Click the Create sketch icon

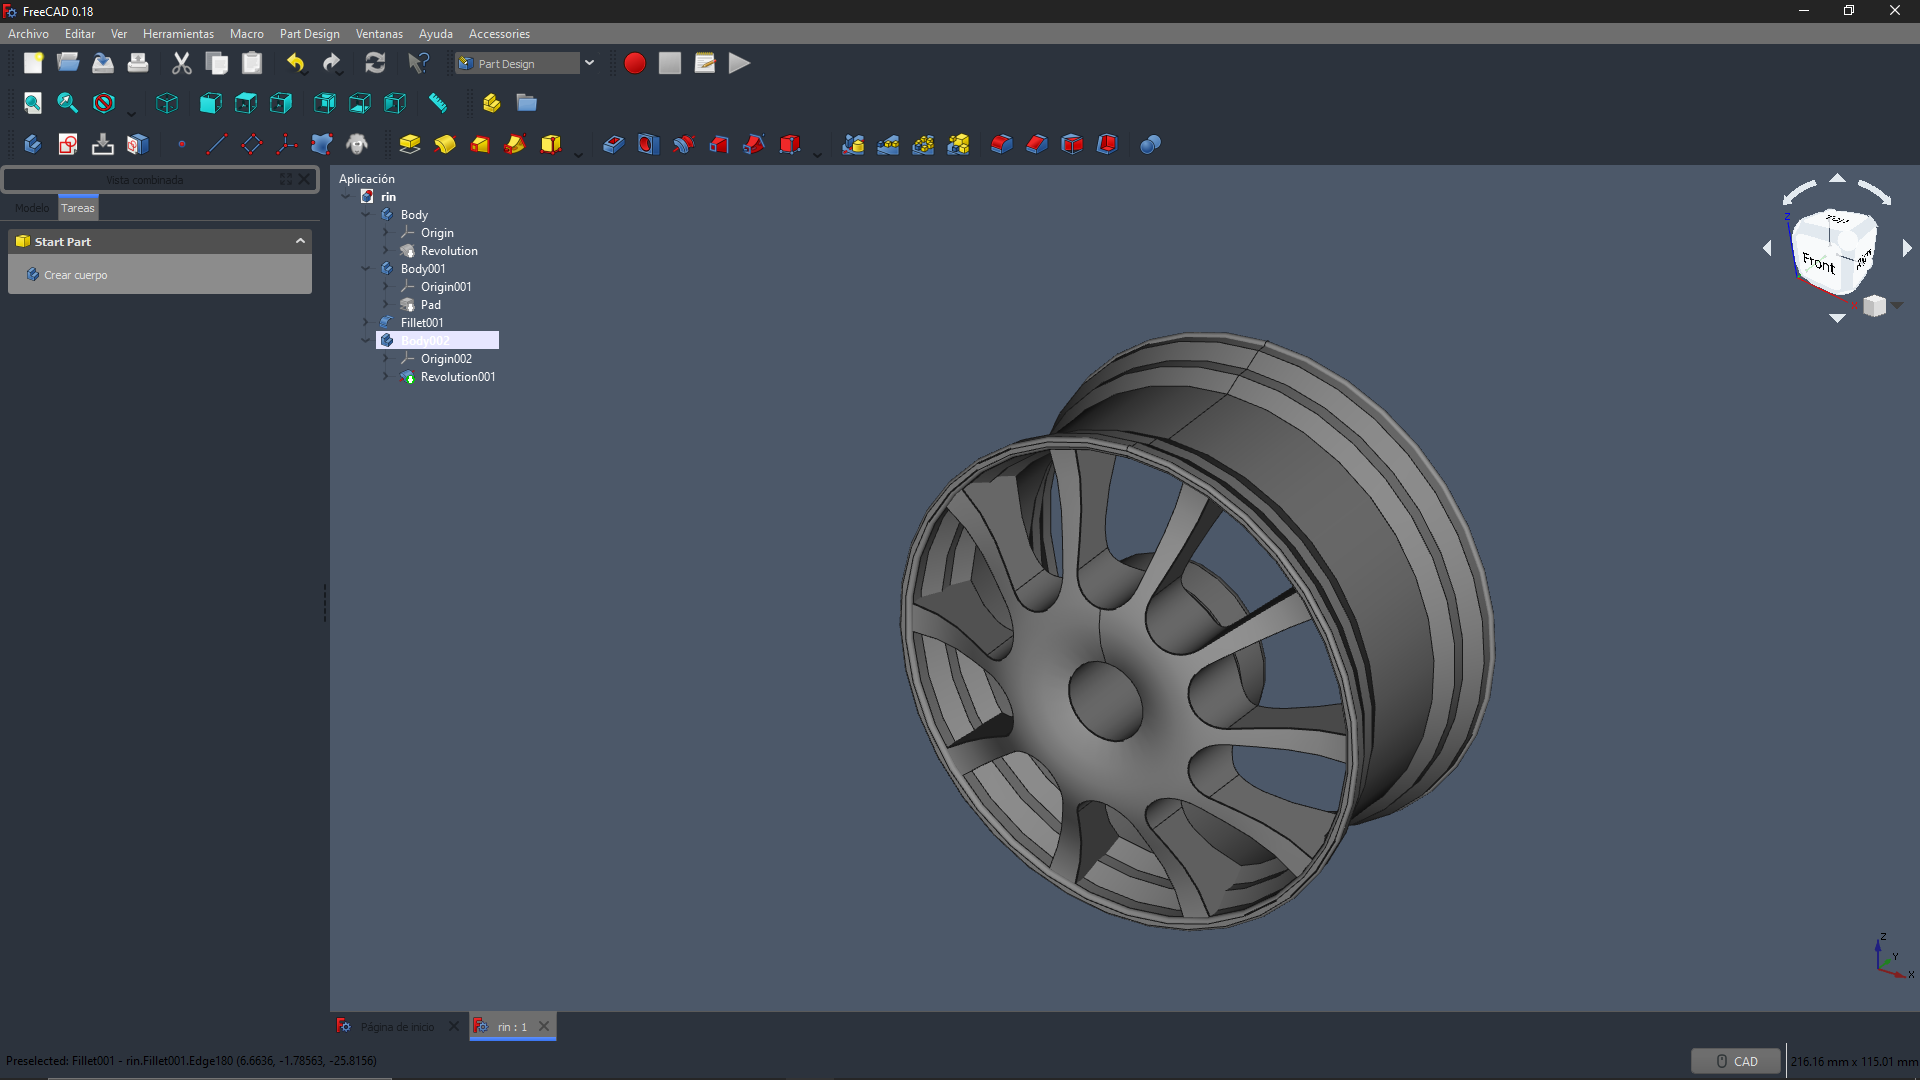click(x=67, y=144)
